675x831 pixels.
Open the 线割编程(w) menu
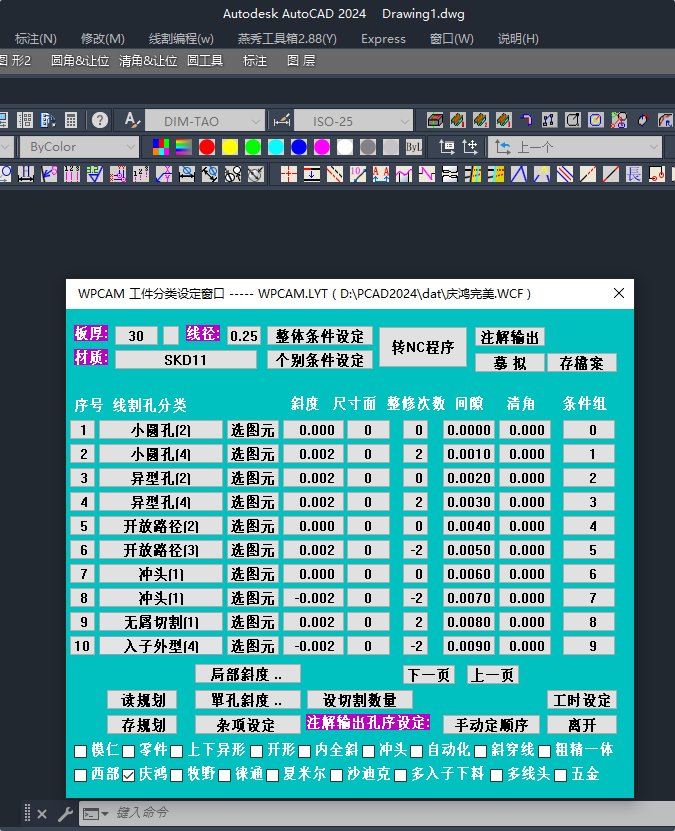[x=181, y=39]
